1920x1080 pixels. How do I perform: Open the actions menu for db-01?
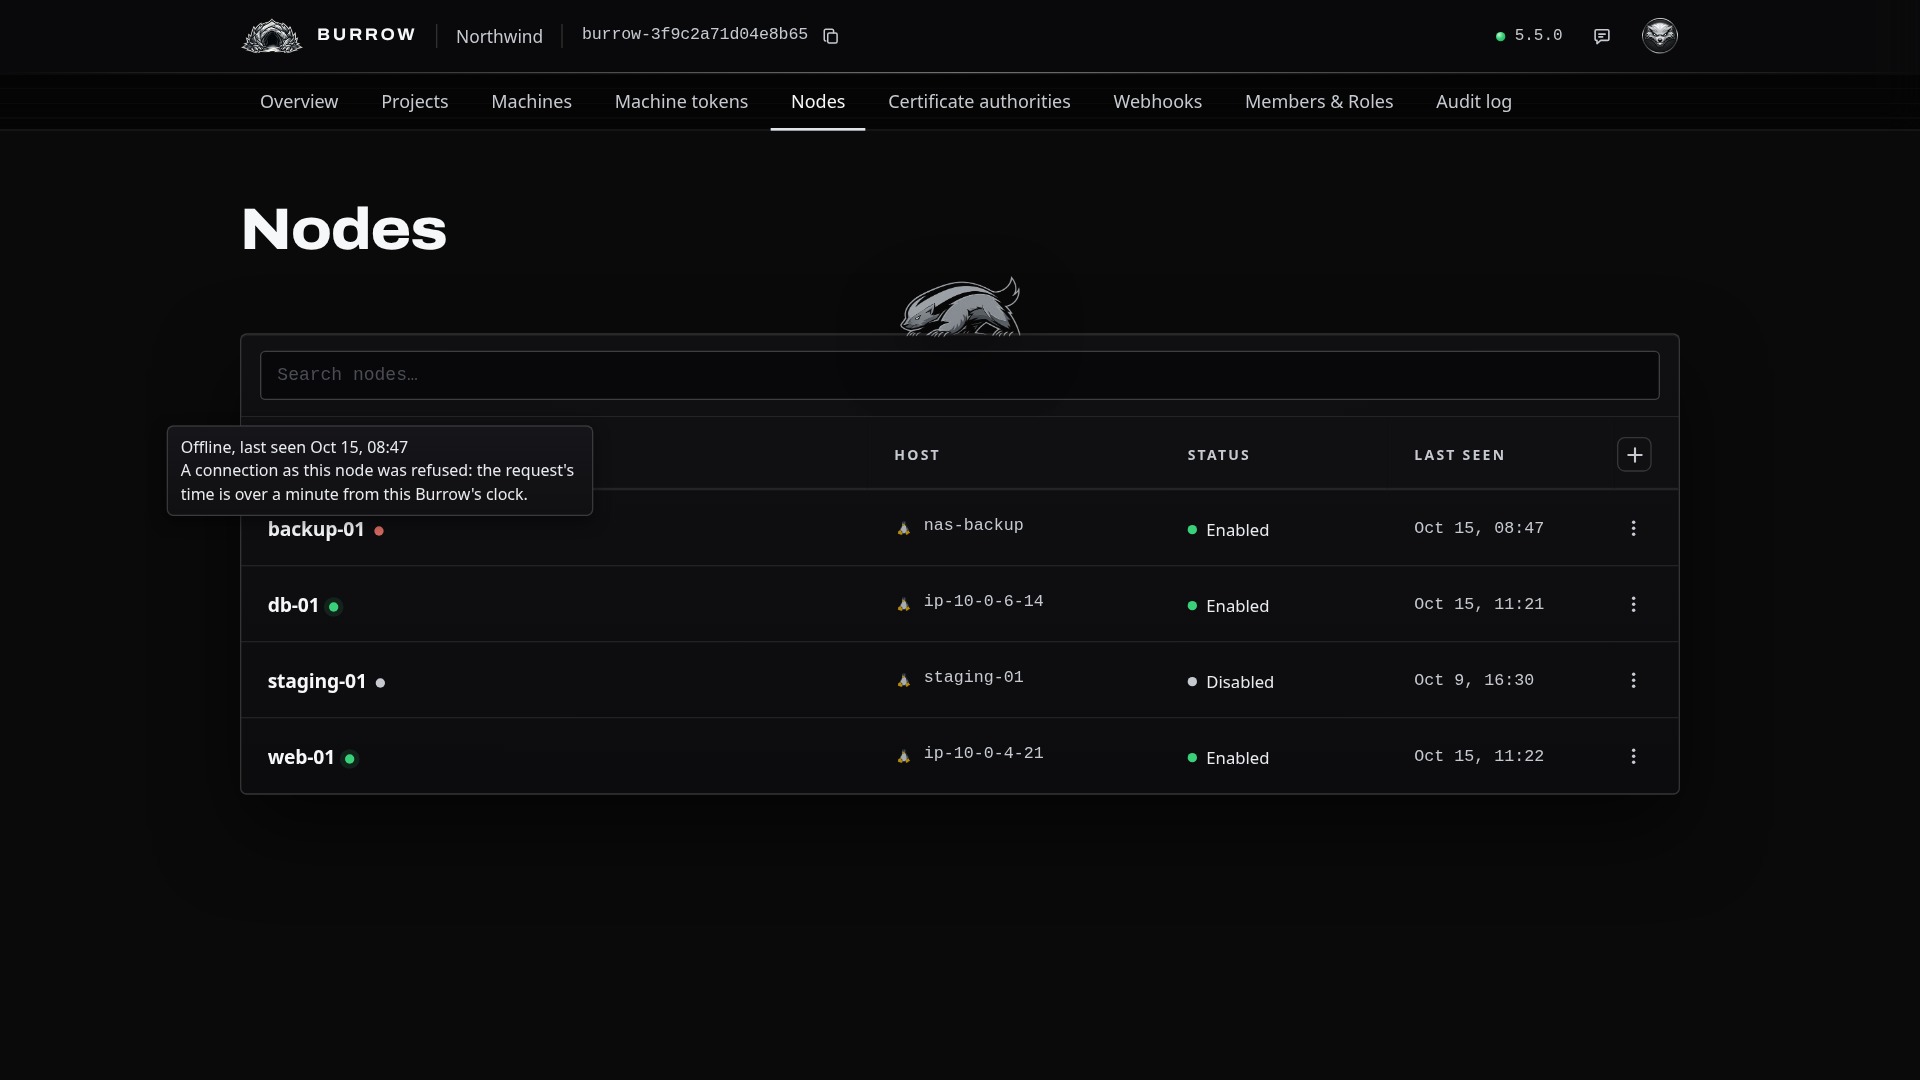click(1633, 604)
